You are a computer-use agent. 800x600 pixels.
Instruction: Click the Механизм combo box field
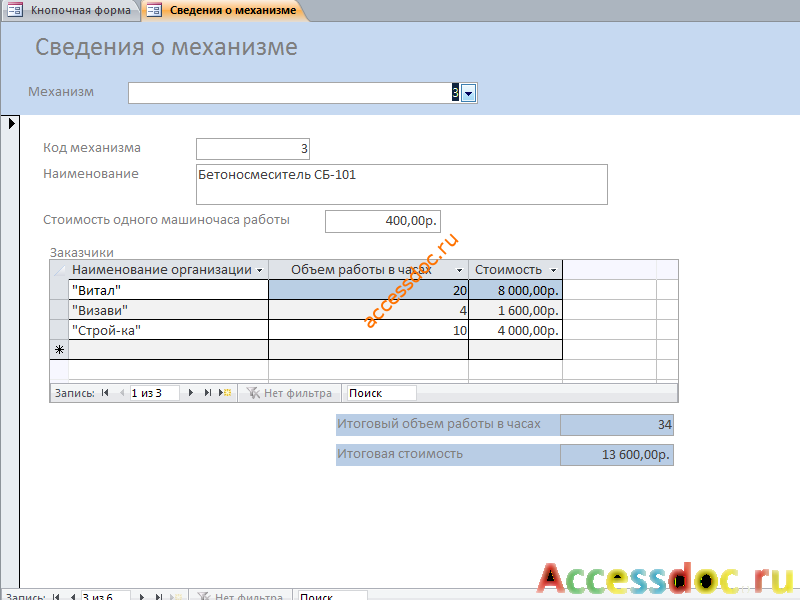(x=294, y=93)
